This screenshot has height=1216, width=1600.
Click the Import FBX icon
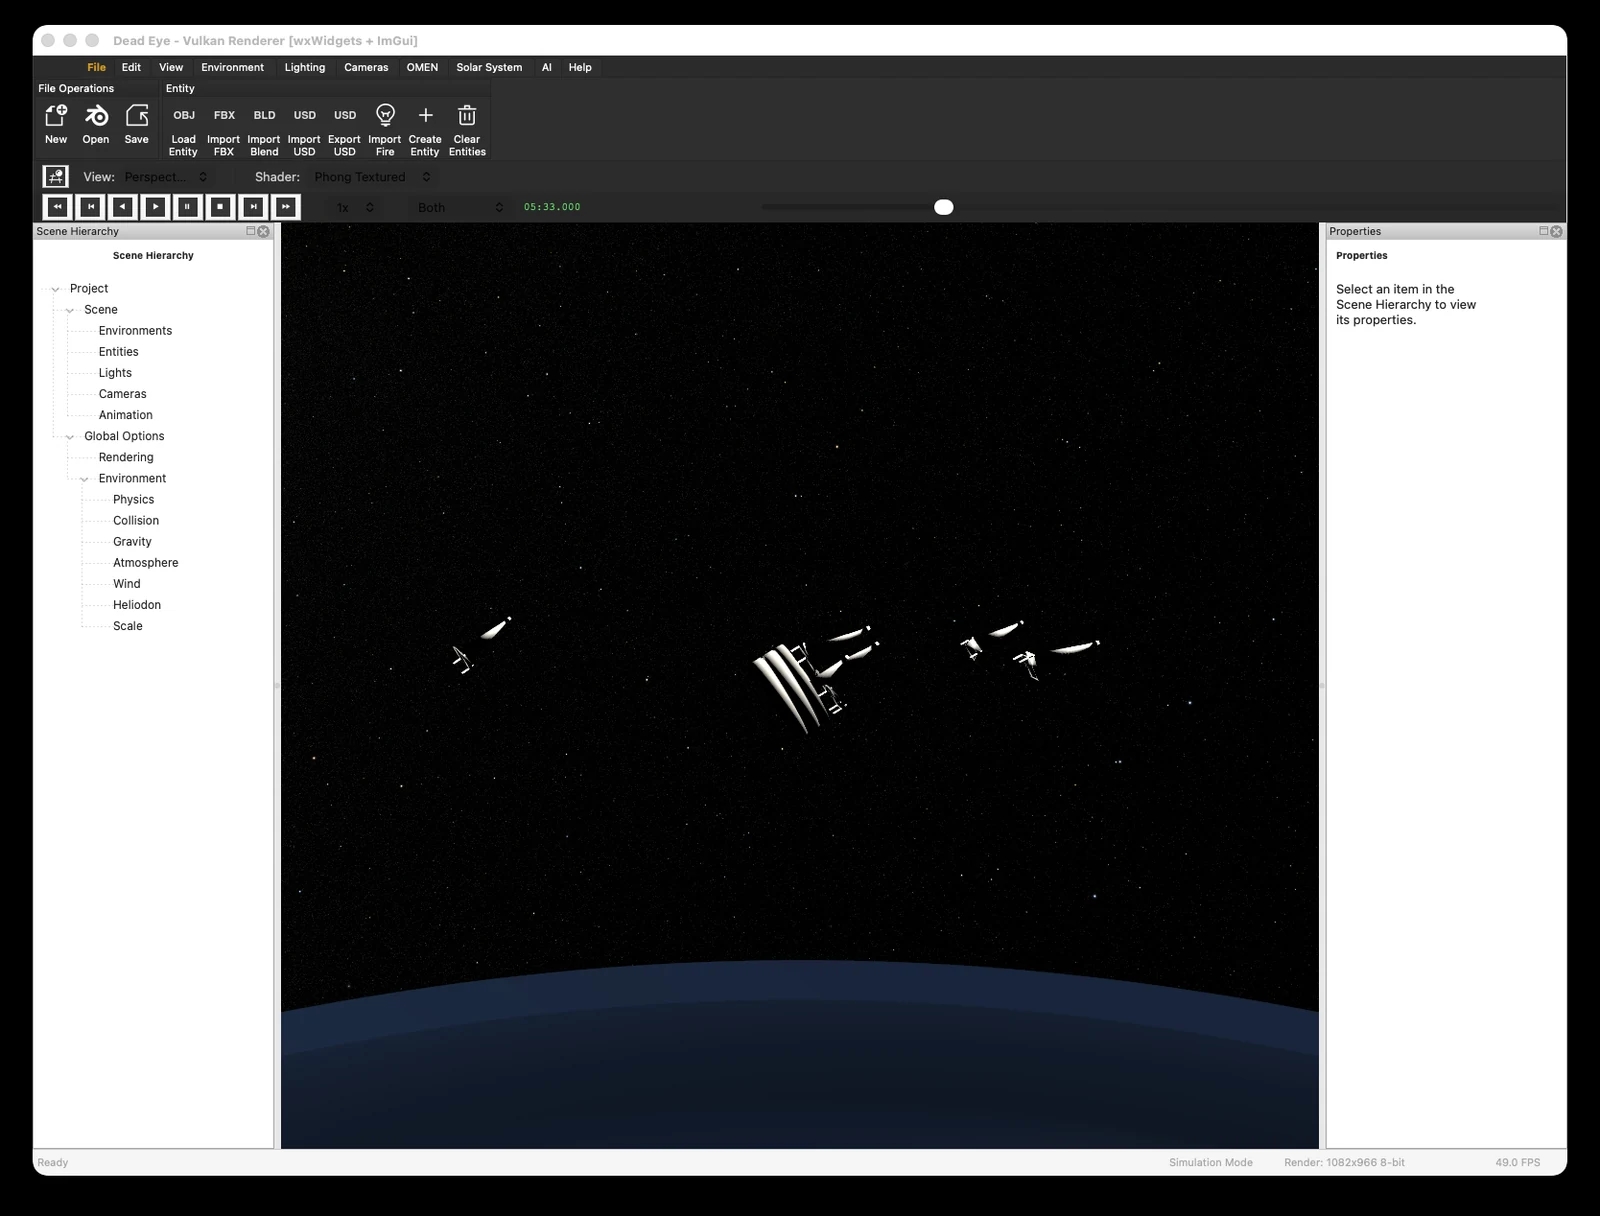click(224, 115)
